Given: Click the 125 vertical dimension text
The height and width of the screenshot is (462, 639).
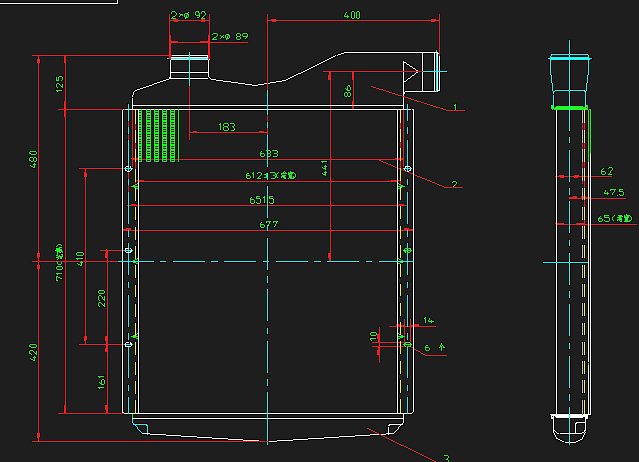Looking at the screenshot, I should pos(59,82).
